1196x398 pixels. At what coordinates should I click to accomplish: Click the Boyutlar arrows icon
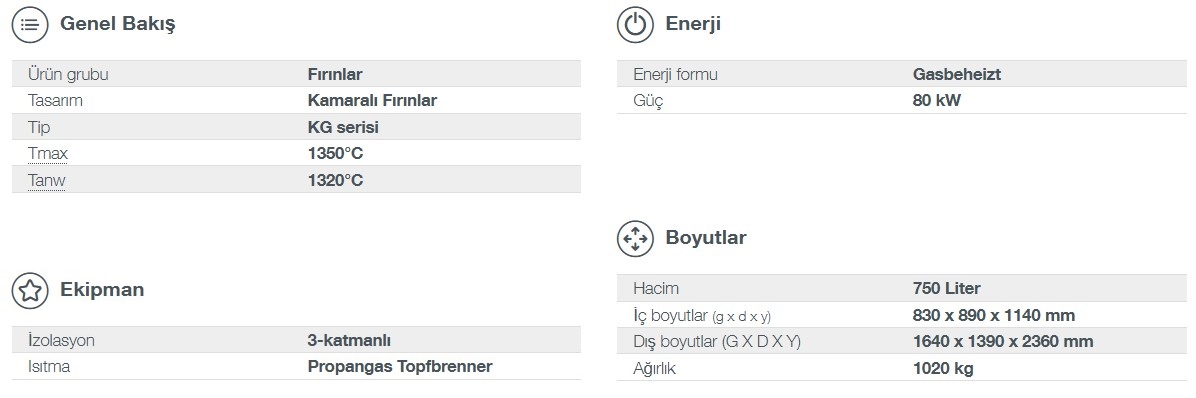[635, 239]
